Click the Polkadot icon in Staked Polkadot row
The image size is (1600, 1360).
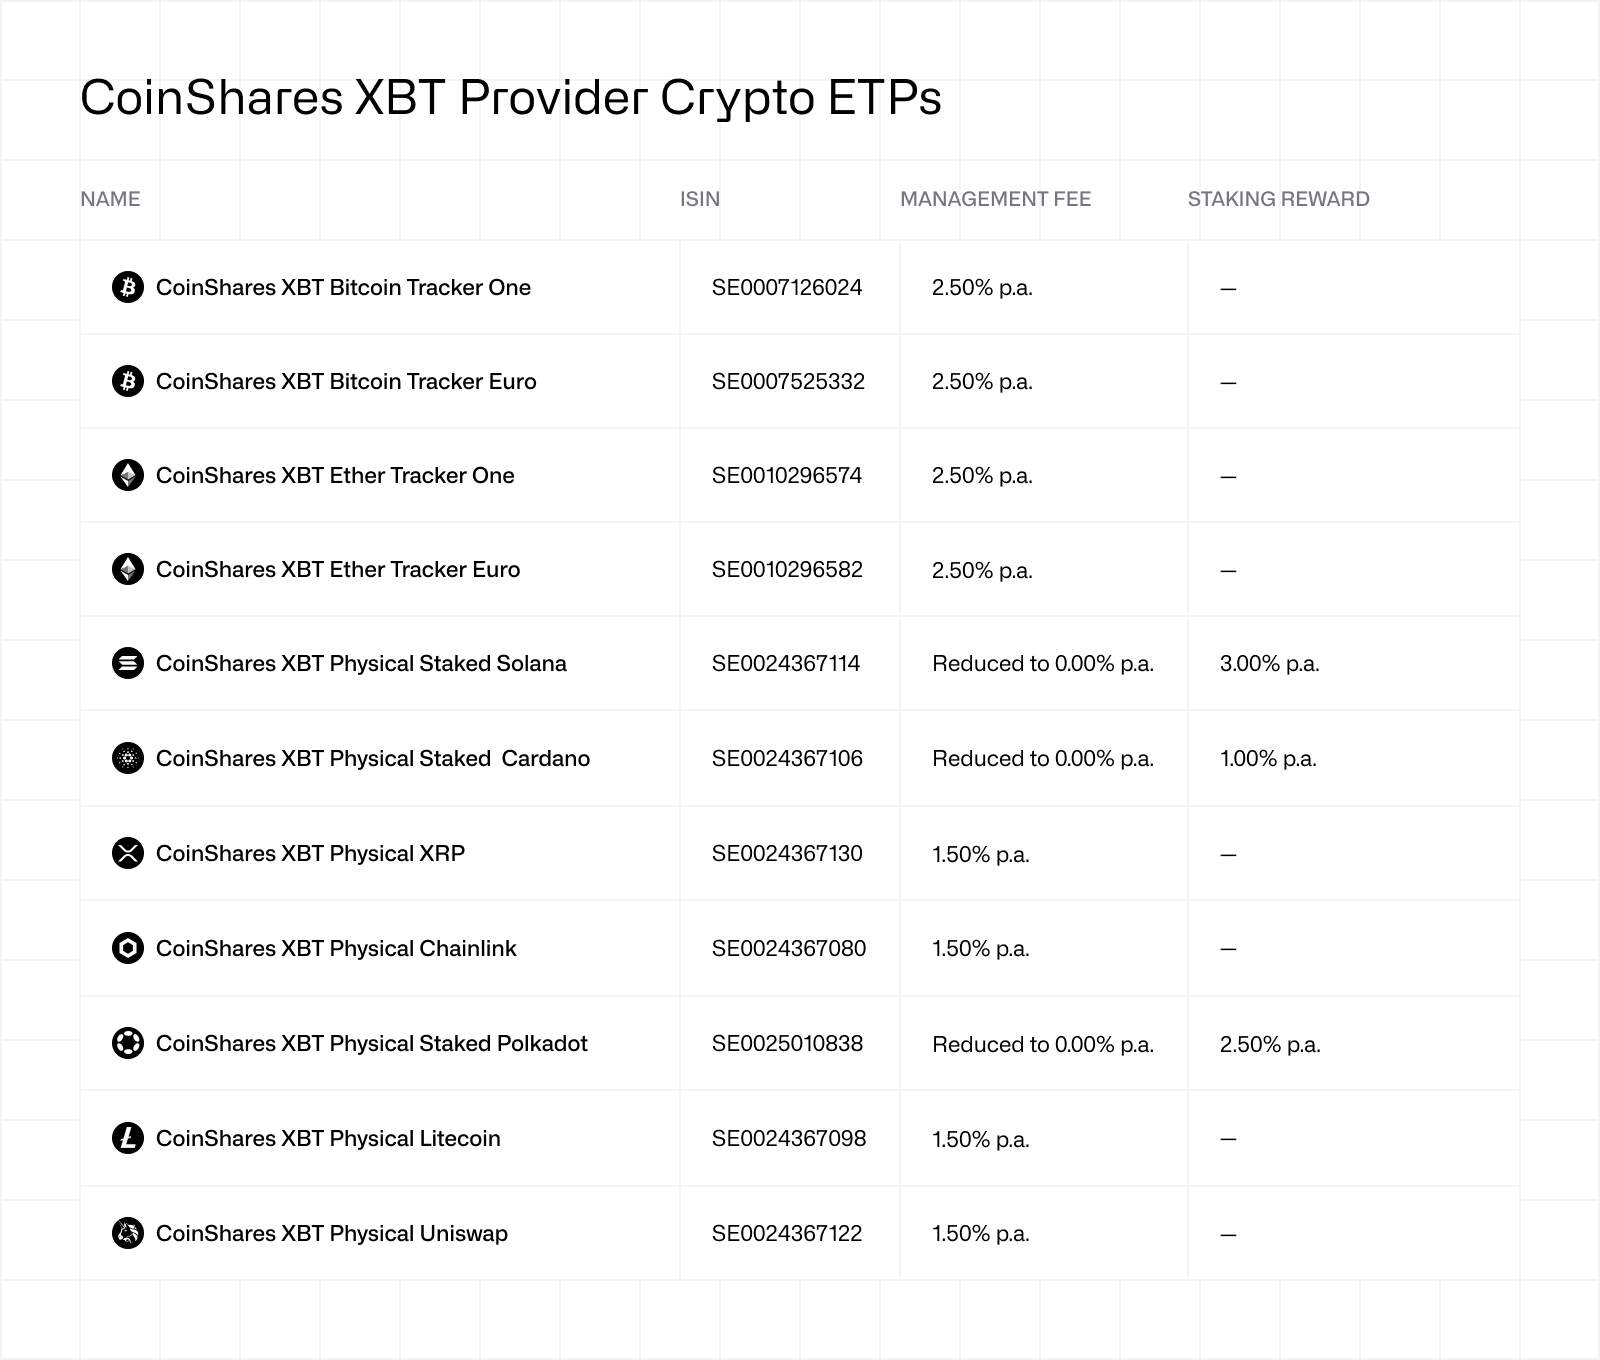(x=128, y=1043)
